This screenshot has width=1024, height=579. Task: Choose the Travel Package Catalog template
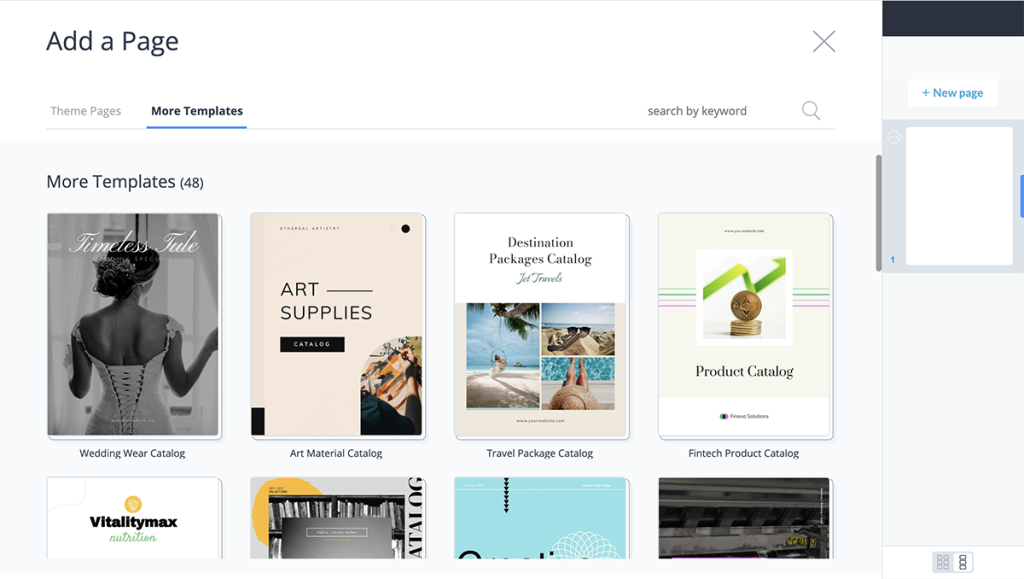pos(541,324)
